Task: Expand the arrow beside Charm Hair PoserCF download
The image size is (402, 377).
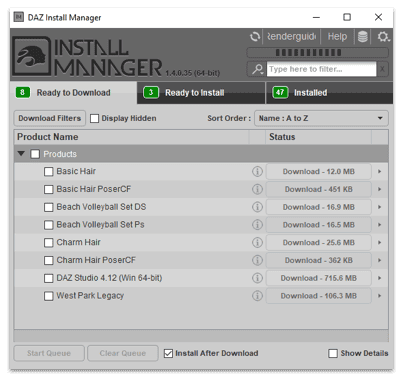Action: (x=380, y=260)
